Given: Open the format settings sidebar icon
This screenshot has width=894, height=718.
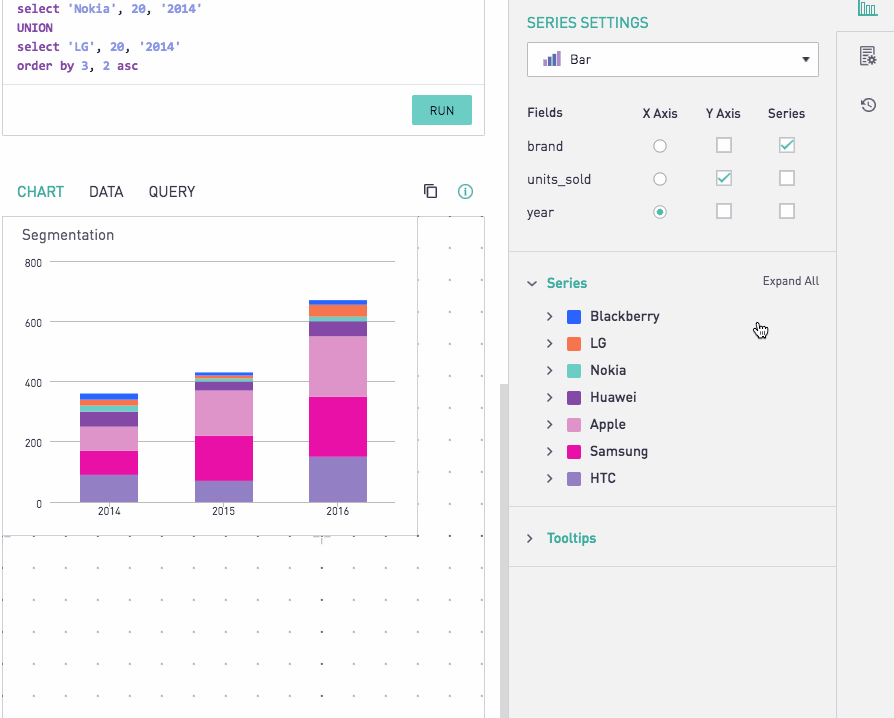Looking at the screenshot, I should pos(868,56).
